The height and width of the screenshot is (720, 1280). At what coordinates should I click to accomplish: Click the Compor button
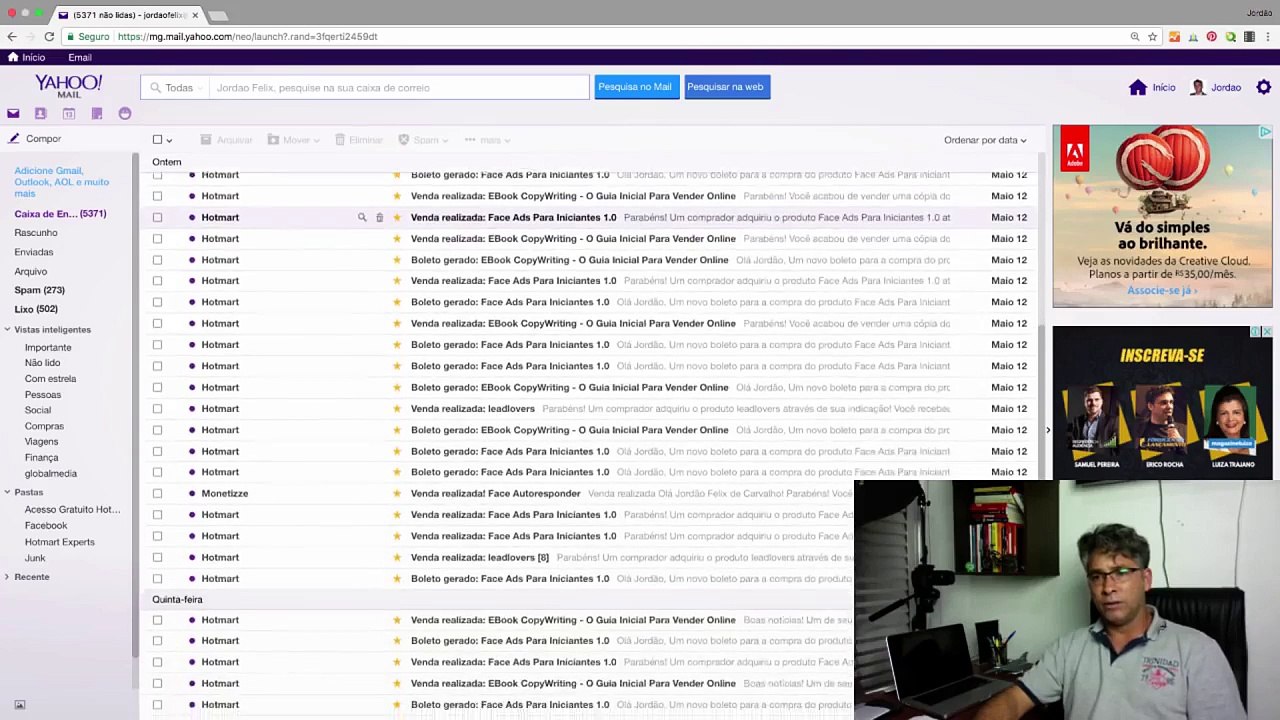coord(35,139)
